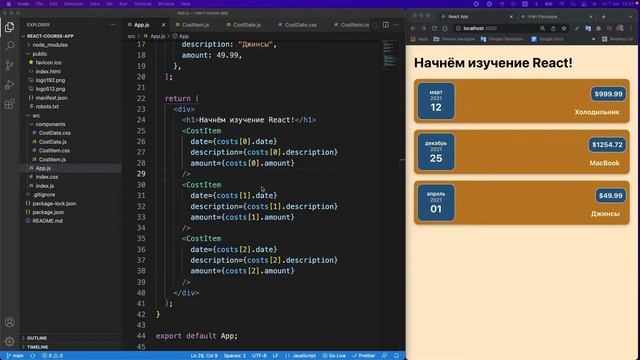The height and width of the screenshot is (360, 640).
Task: Click the code minimap in the editor
Action: [x=390, y=55]
